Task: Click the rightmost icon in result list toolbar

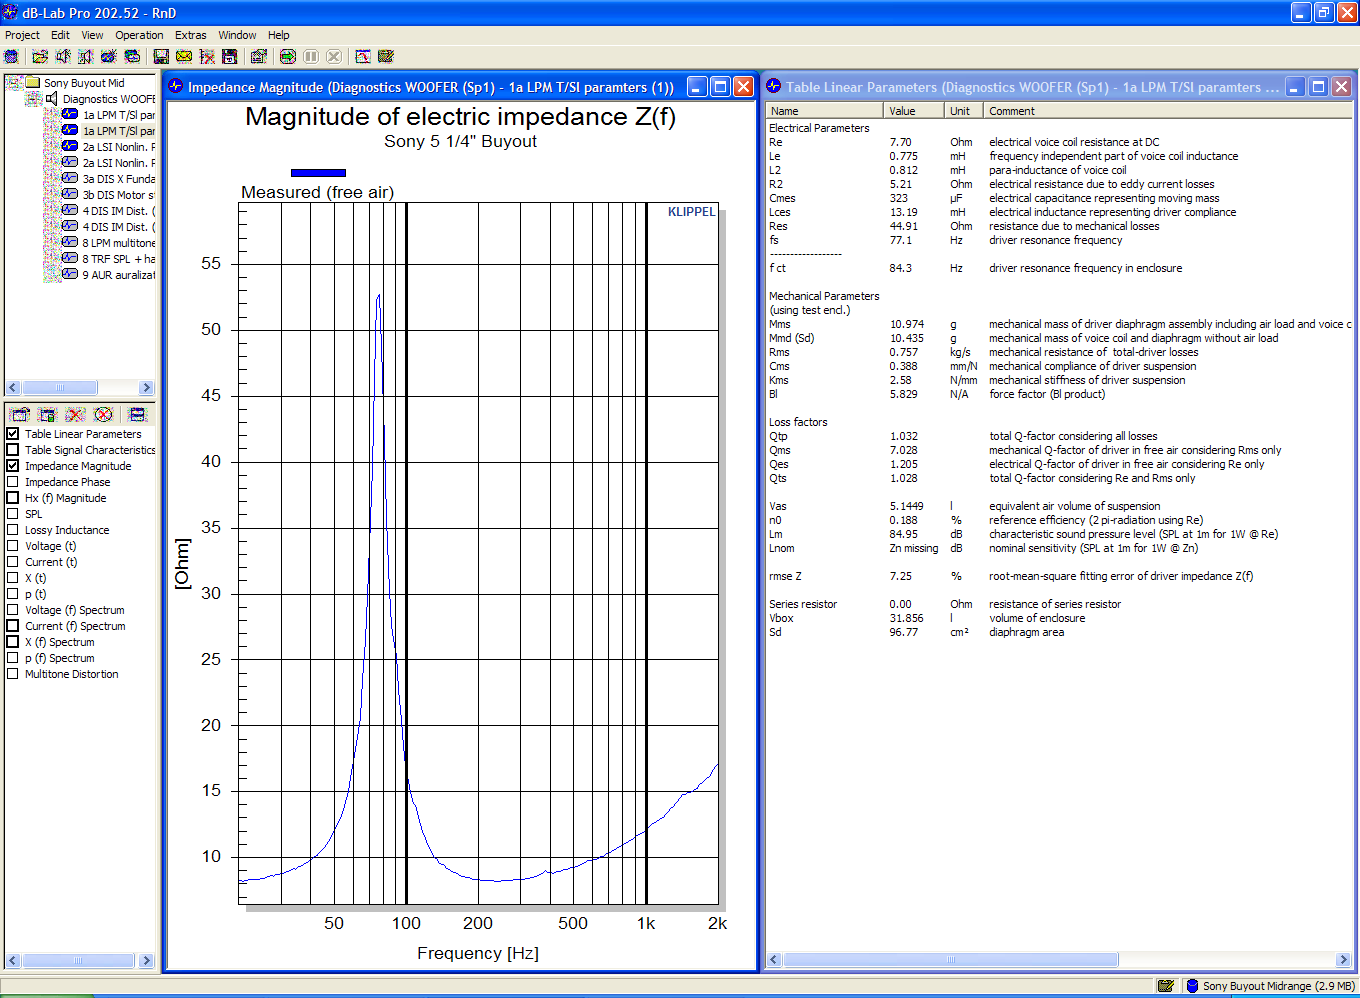Action: click(137, 414)
